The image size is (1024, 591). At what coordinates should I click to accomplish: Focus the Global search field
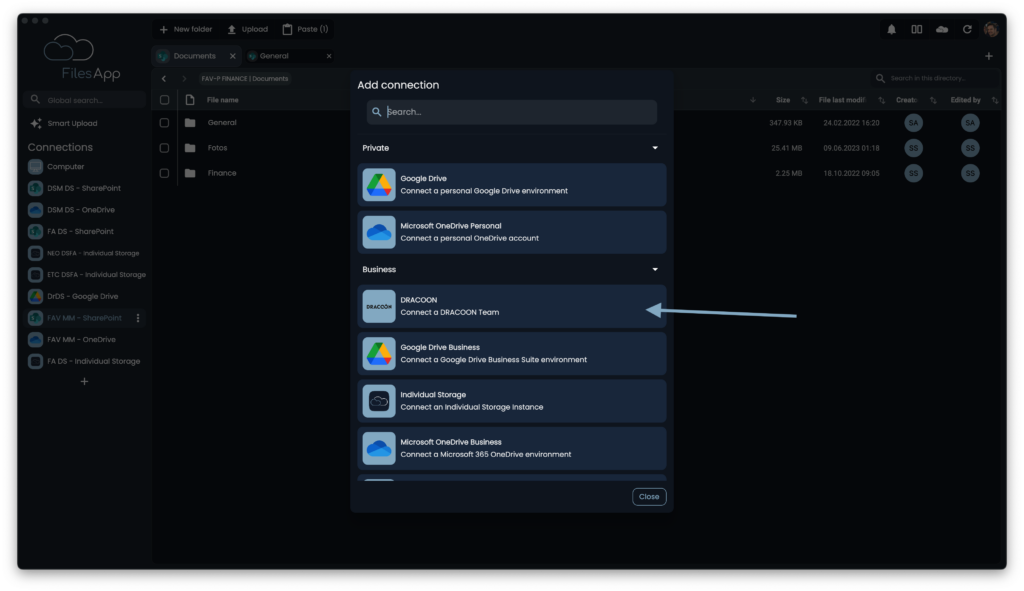(x=84, y=100)
